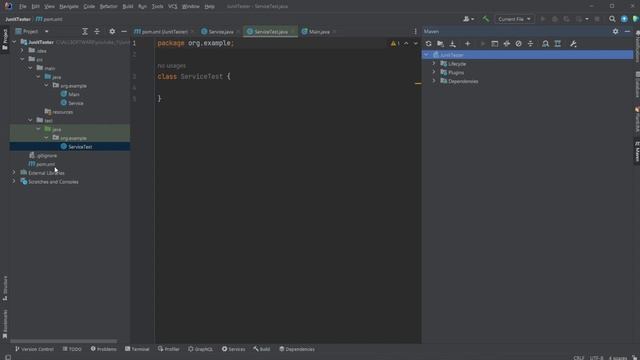The width and height of the screenshot is (640, 360).
Task: Select Service class in project tree
Action: 72,103
